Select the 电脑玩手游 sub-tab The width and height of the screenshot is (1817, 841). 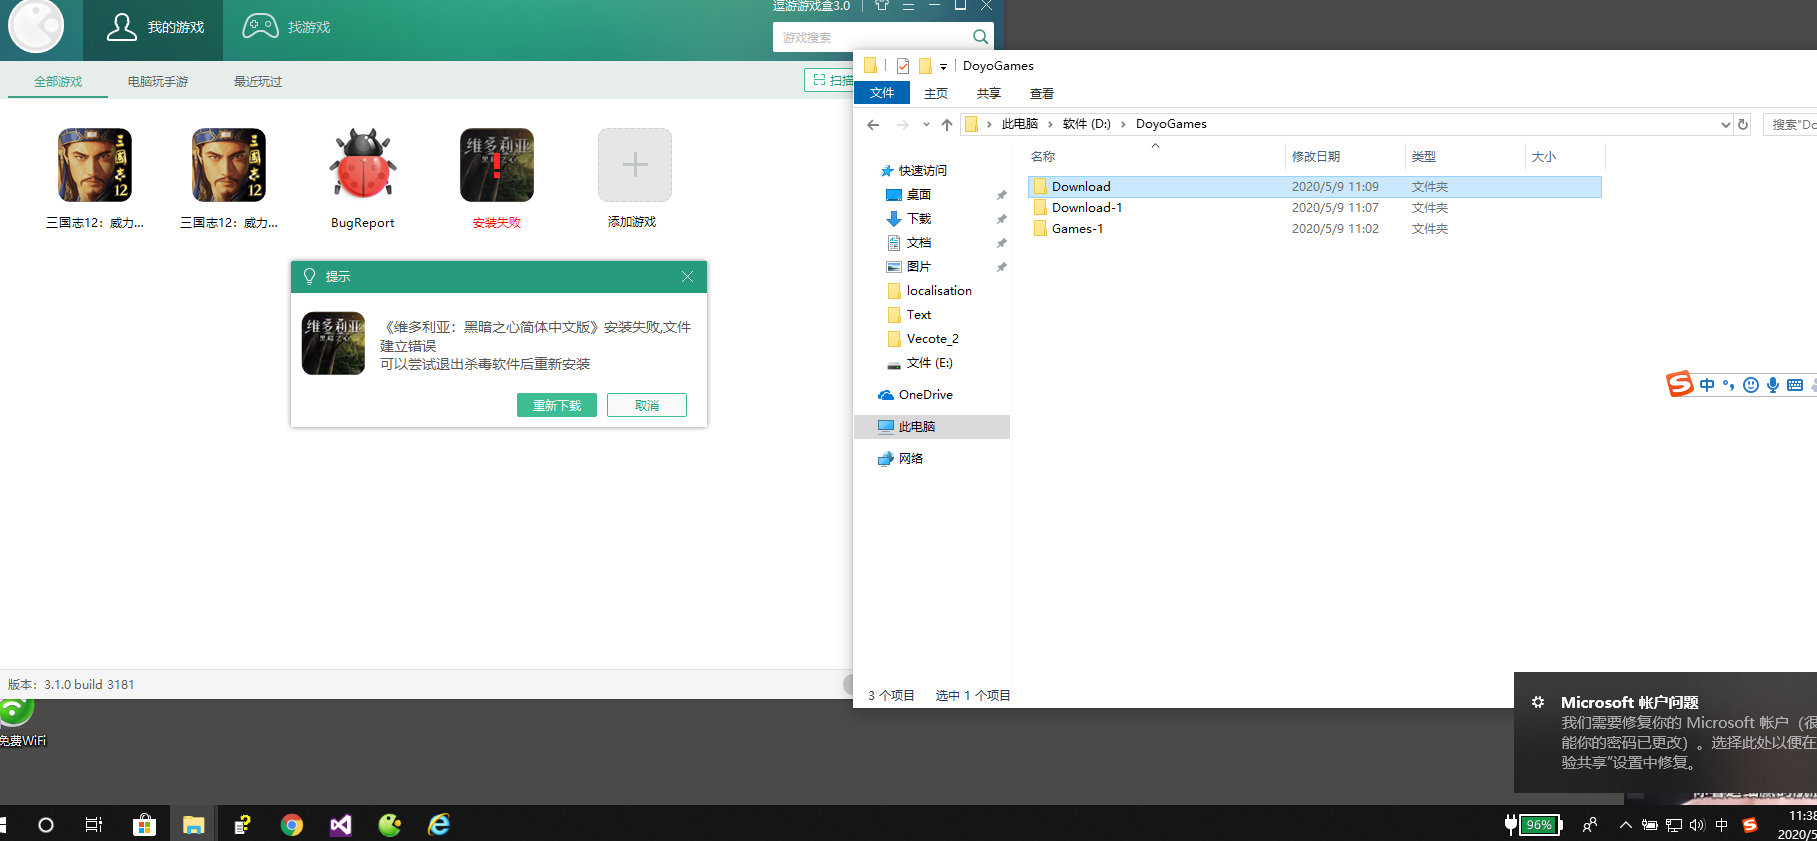[x=158, y=81]
